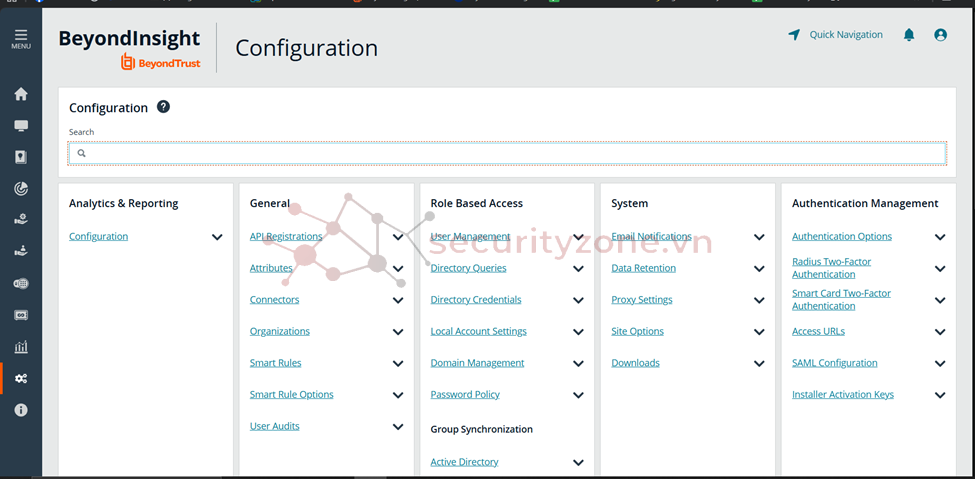Viewport: 975px width, 479px height.
Task: Go to Home via sidebar house icon
Action: point(21,94)
